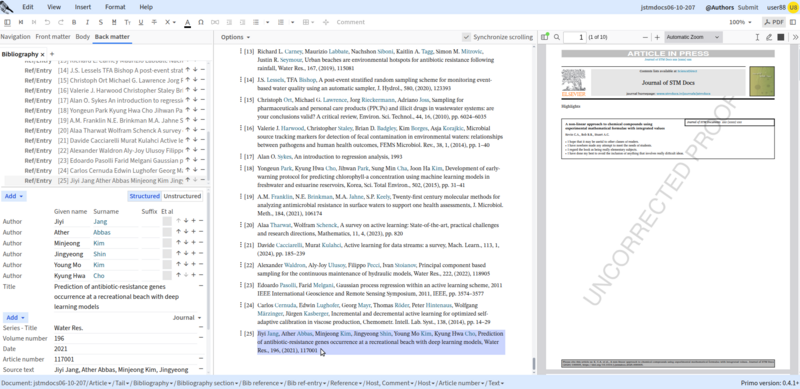Image resolution: width=800 pixels, height=389 pixels.
Task: Toggle Et al checkbox for author Young Mo
Action: [x=167, y=265]
